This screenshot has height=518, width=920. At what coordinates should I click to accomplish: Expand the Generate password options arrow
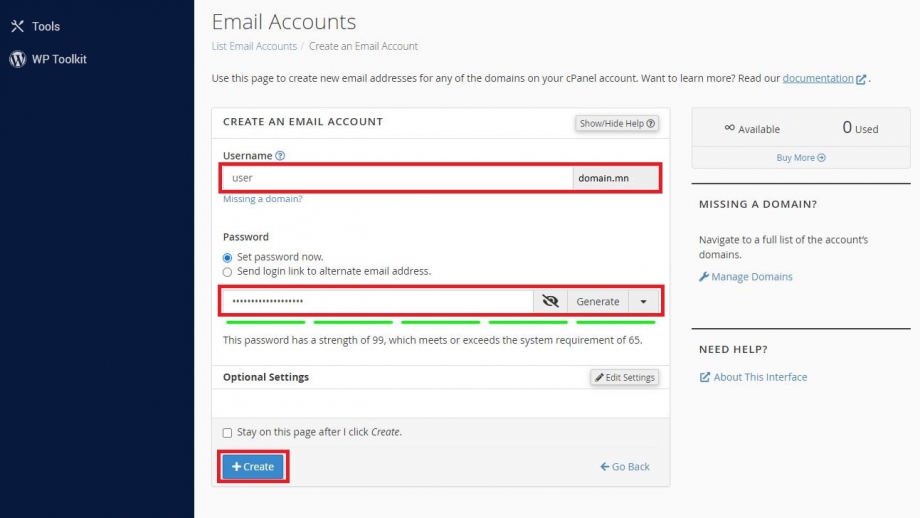pos(643,301)
